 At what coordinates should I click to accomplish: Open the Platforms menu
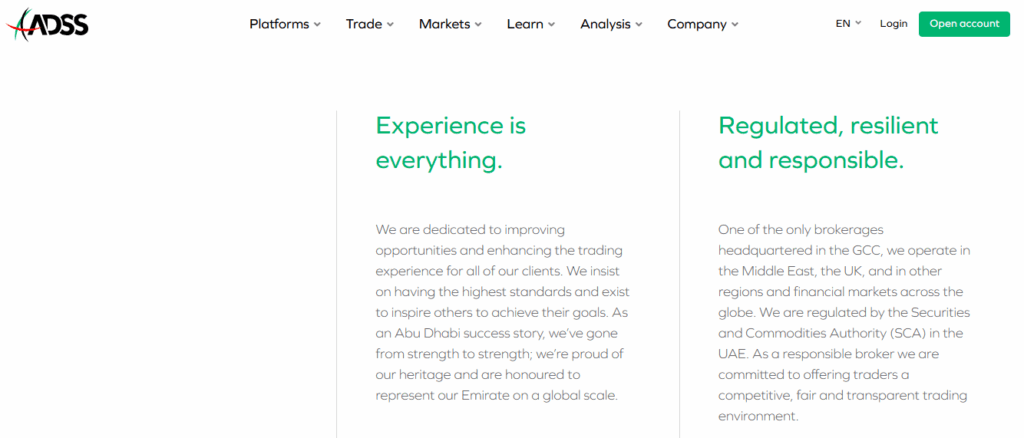coord(279,24)
